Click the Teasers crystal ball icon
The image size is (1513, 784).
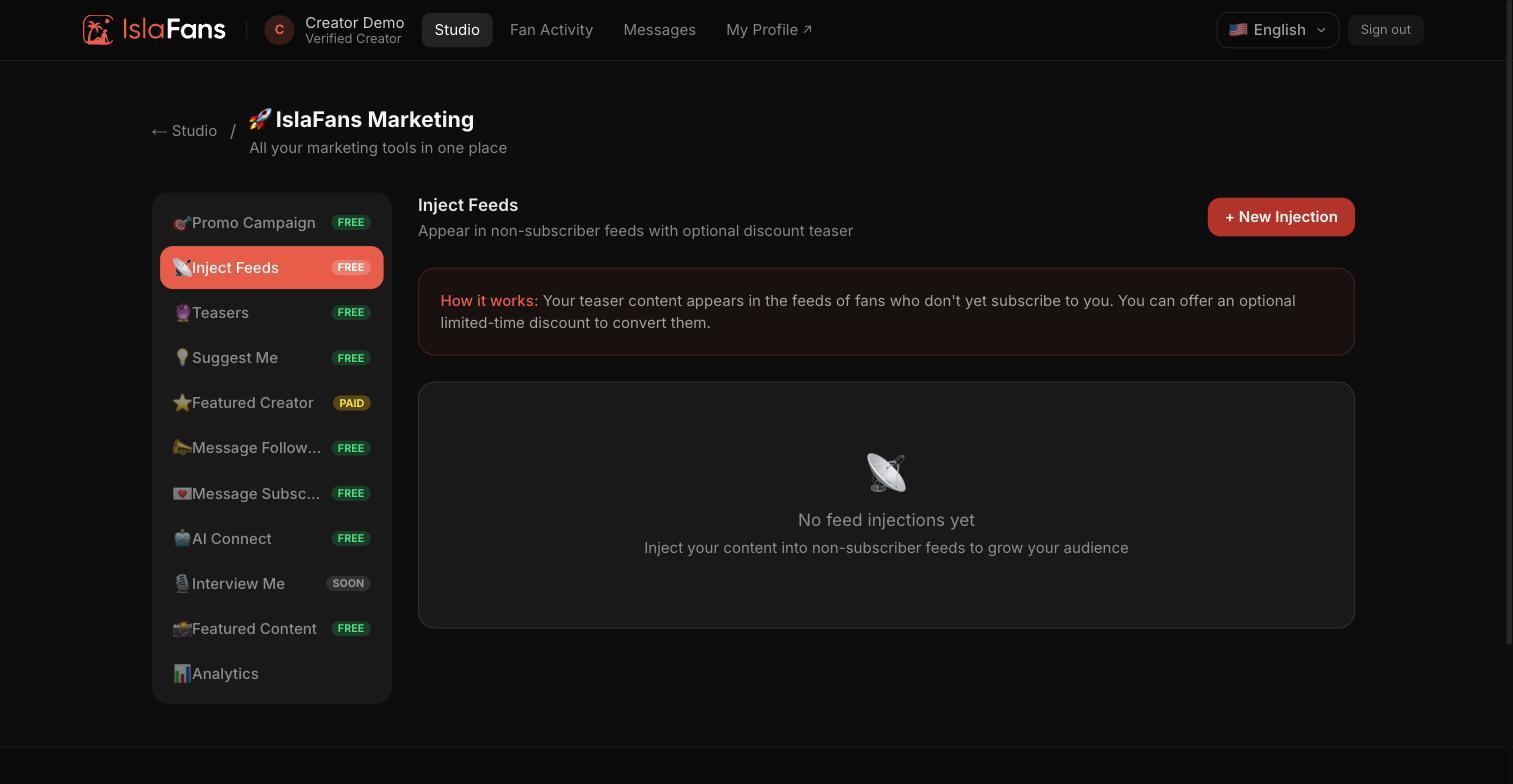click(x=182, y=313)
